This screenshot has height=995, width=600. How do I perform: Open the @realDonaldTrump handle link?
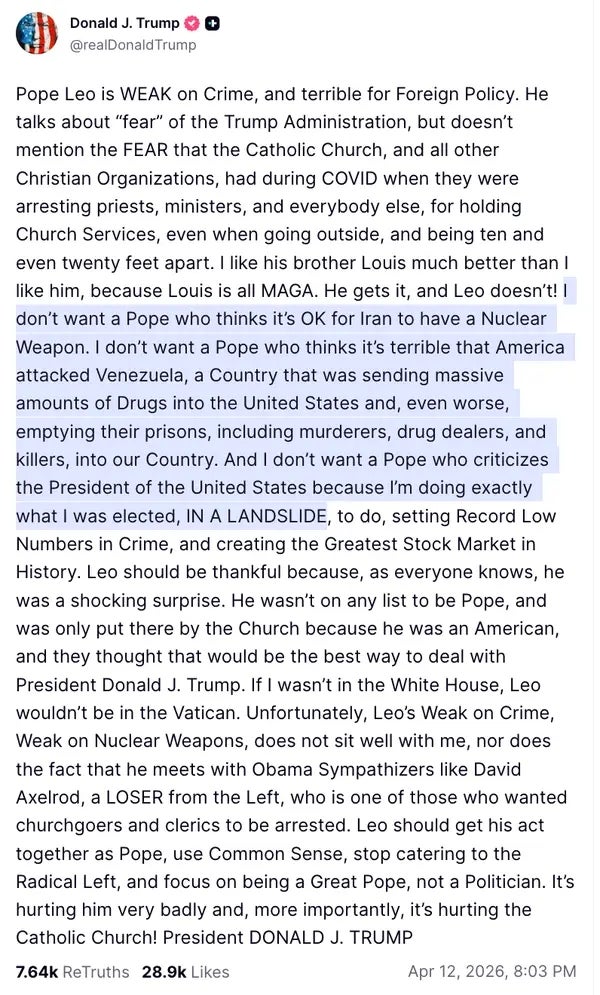[132, 44]
